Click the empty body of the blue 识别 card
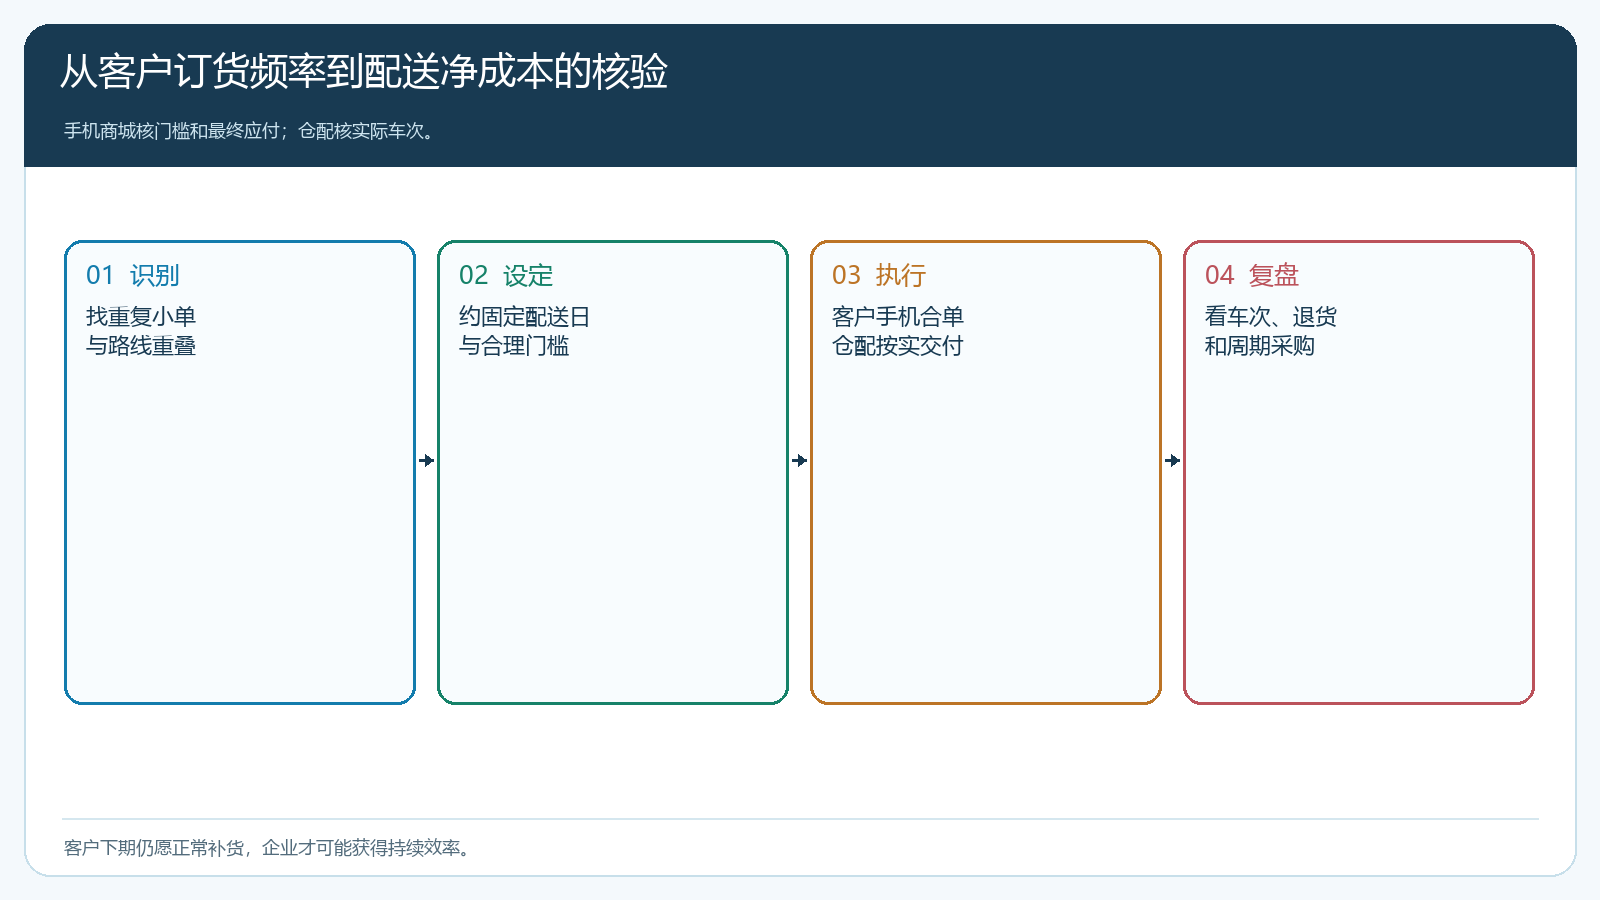The height and width of the screenshot is (900, 1600). (240, 530)
